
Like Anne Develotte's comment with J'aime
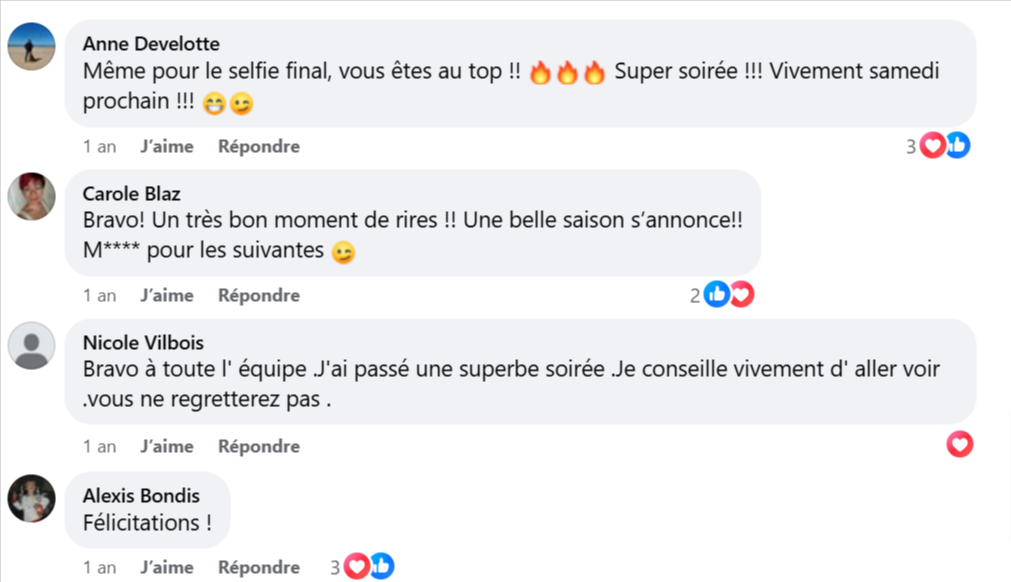(167, 146)
